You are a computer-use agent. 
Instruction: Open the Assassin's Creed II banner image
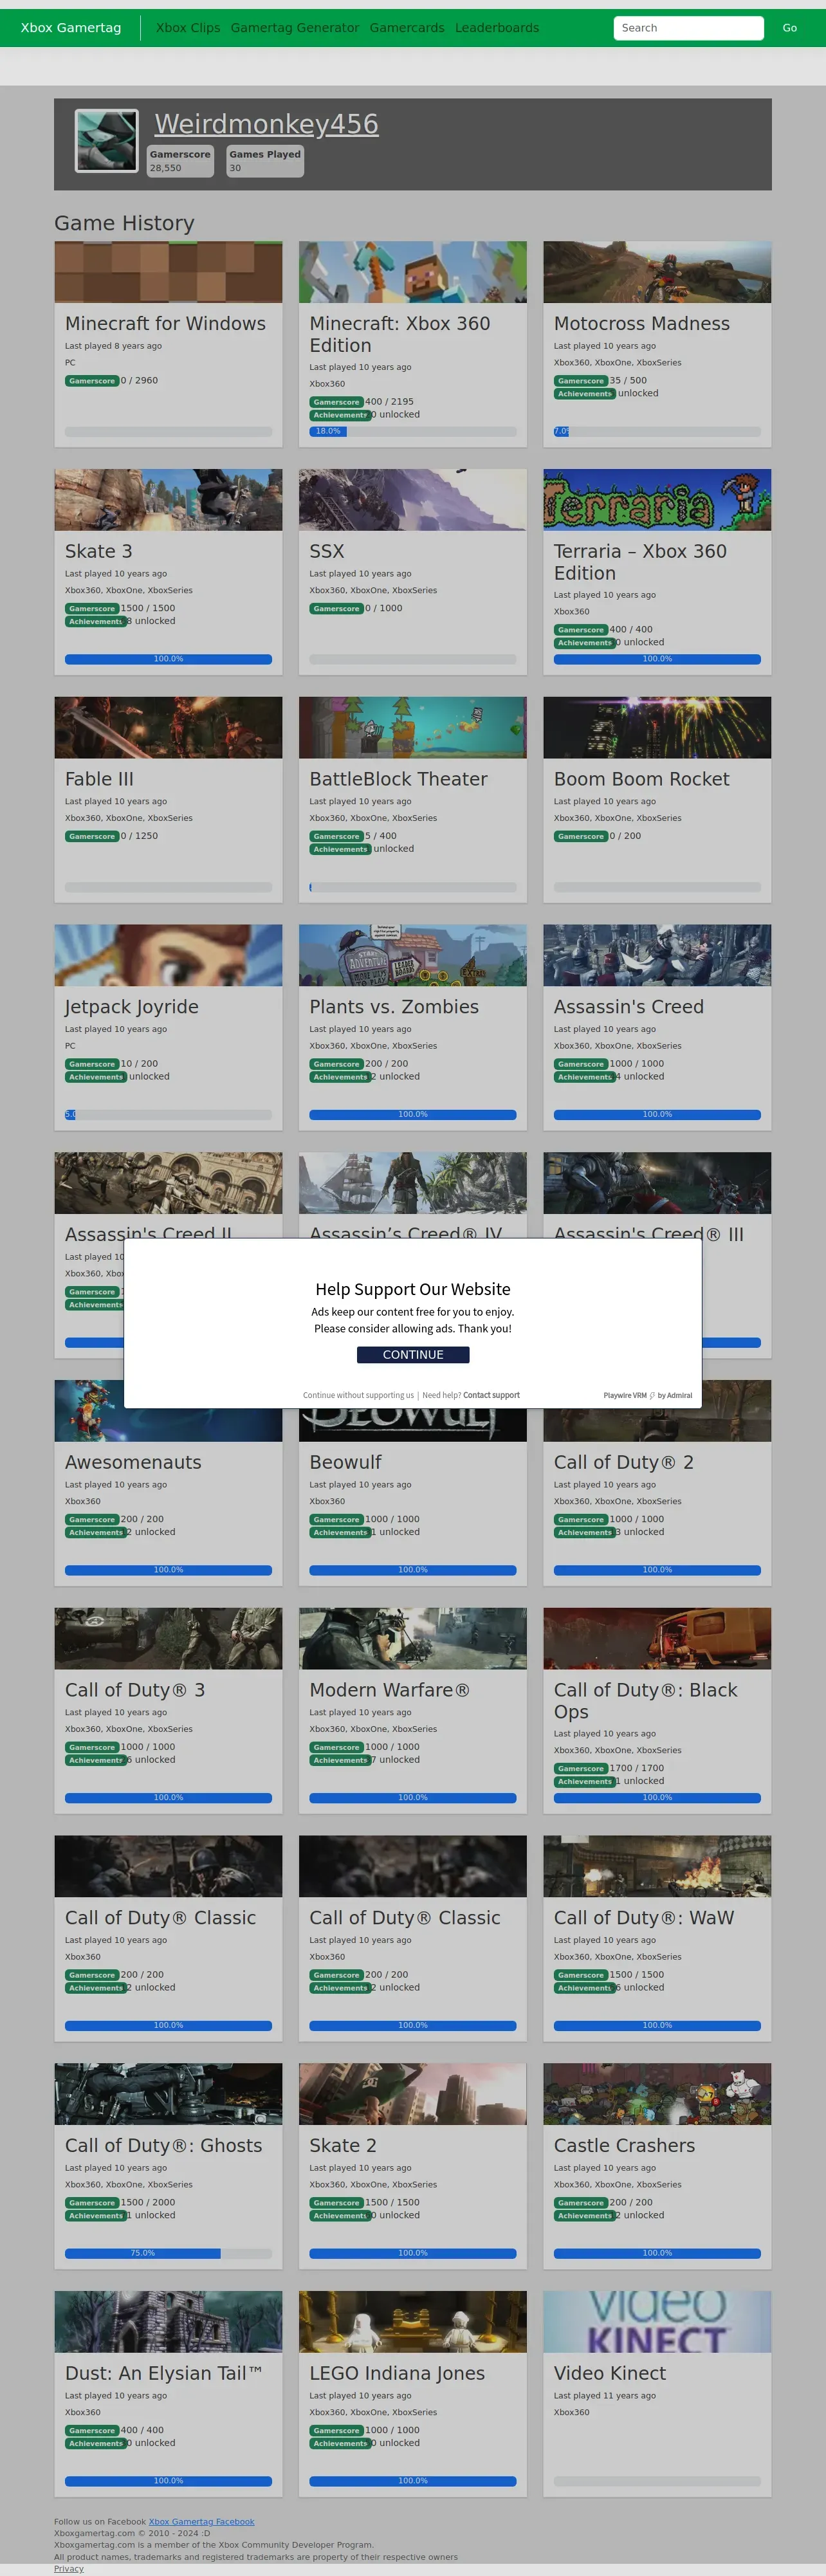tap(168, 1183)
